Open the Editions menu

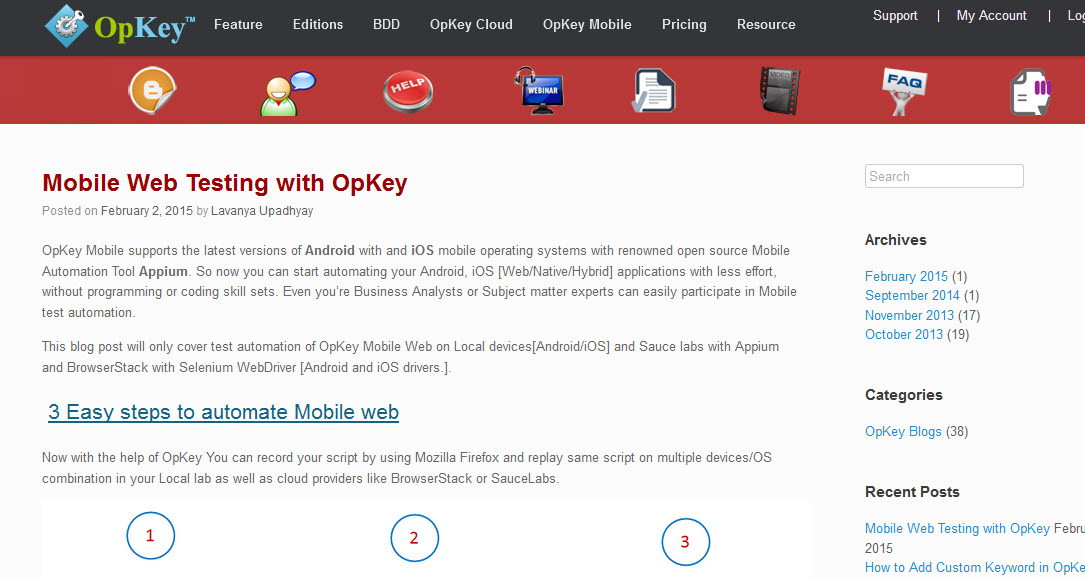tap(318, 24)
